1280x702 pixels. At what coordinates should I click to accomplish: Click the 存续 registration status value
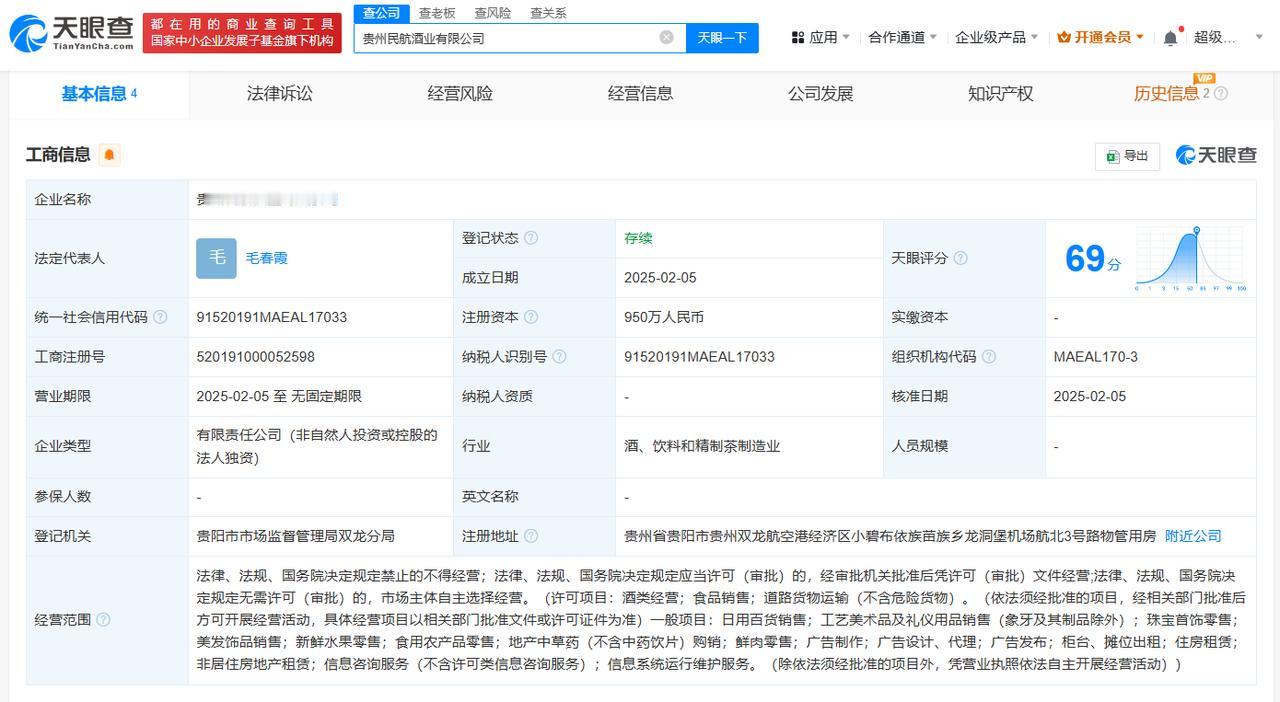[638, 238]
